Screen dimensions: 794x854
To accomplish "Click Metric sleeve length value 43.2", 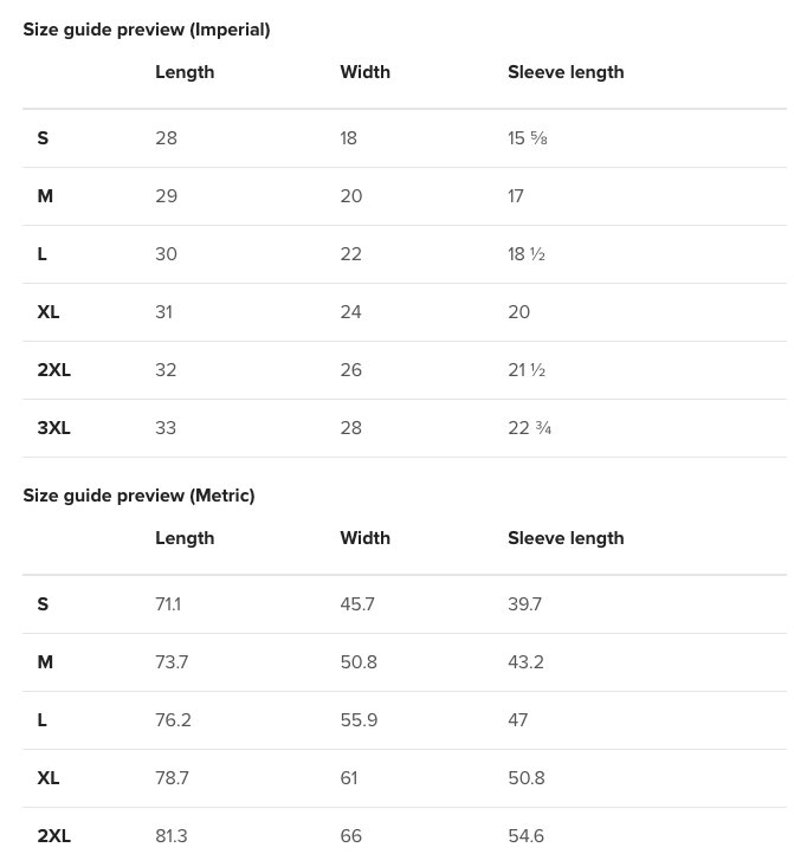I will 526,662.
